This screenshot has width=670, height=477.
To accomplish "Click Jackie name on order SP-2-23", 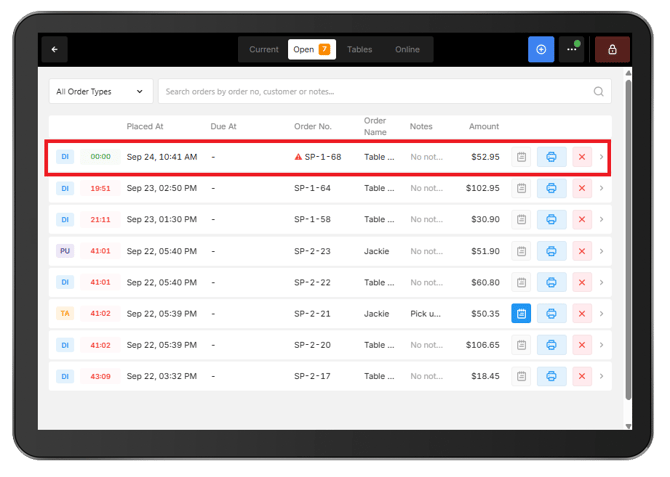I will [376, 251].
